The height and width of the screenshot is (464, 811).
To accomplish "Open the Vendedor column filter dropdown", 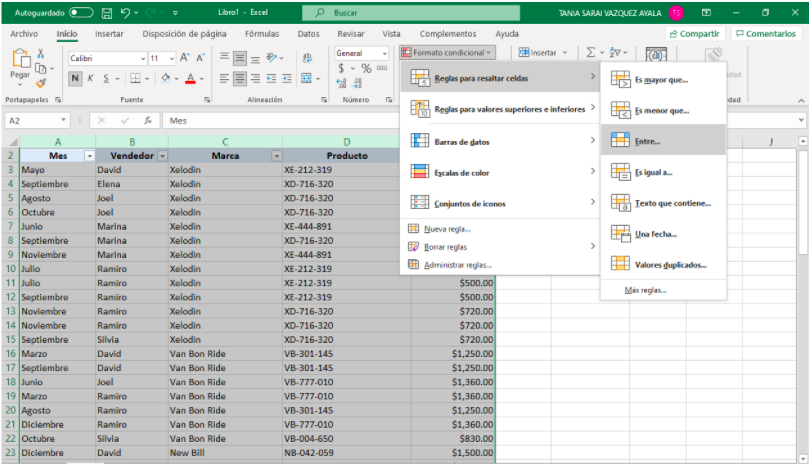I will click(162, 156).
